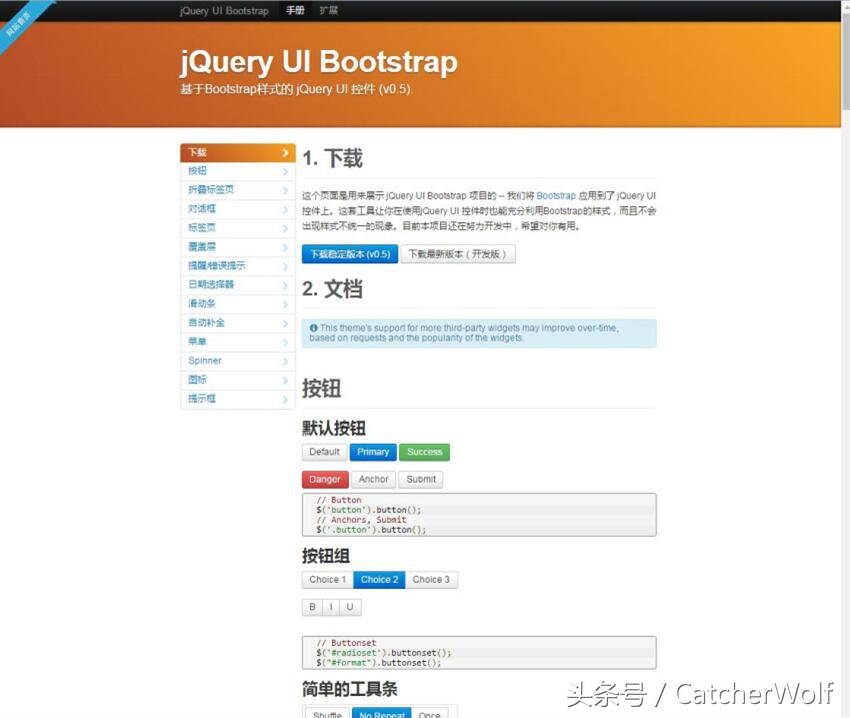Click the Submit button
The width and height of the screenshot is (850, 718).
421,479
